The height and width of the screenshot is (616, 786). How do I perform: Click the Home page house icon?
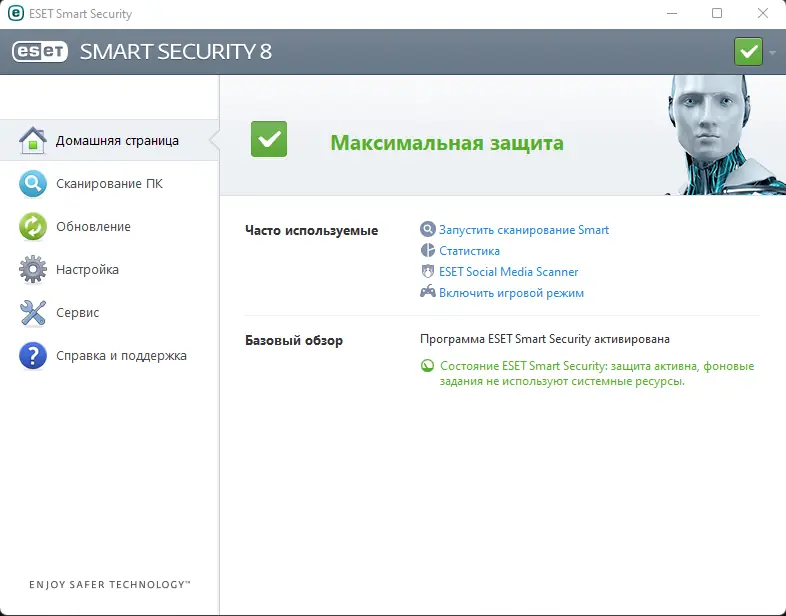pos(33,141)
